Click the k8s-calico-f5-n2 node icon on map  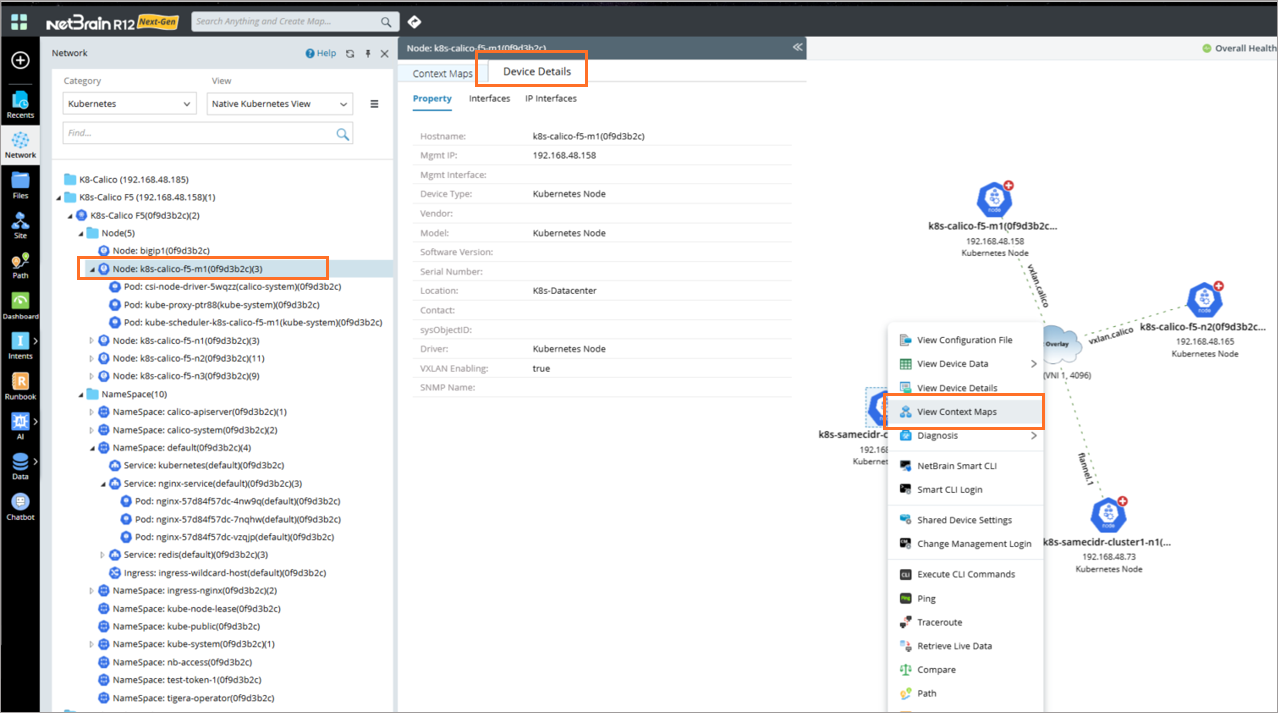(x=1204, y=300)
